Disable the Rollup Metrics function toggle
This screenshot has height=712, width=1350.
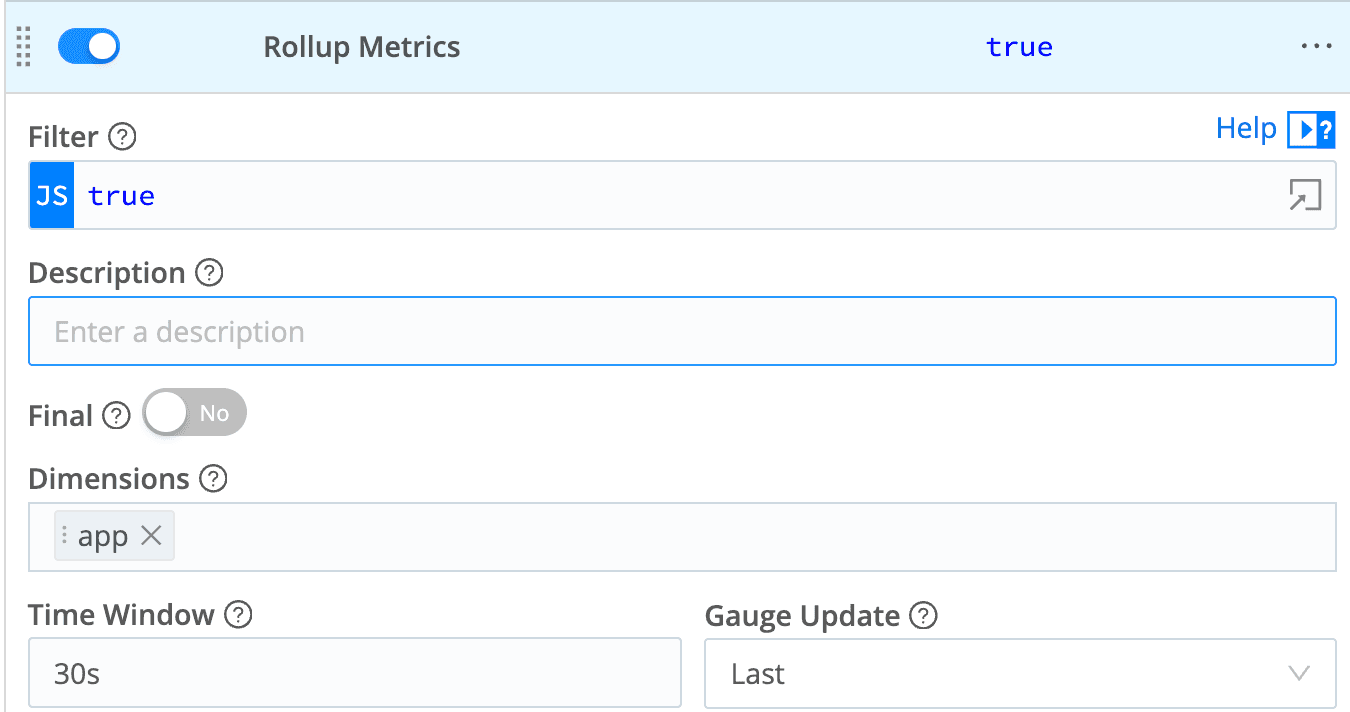pos(89,47)
